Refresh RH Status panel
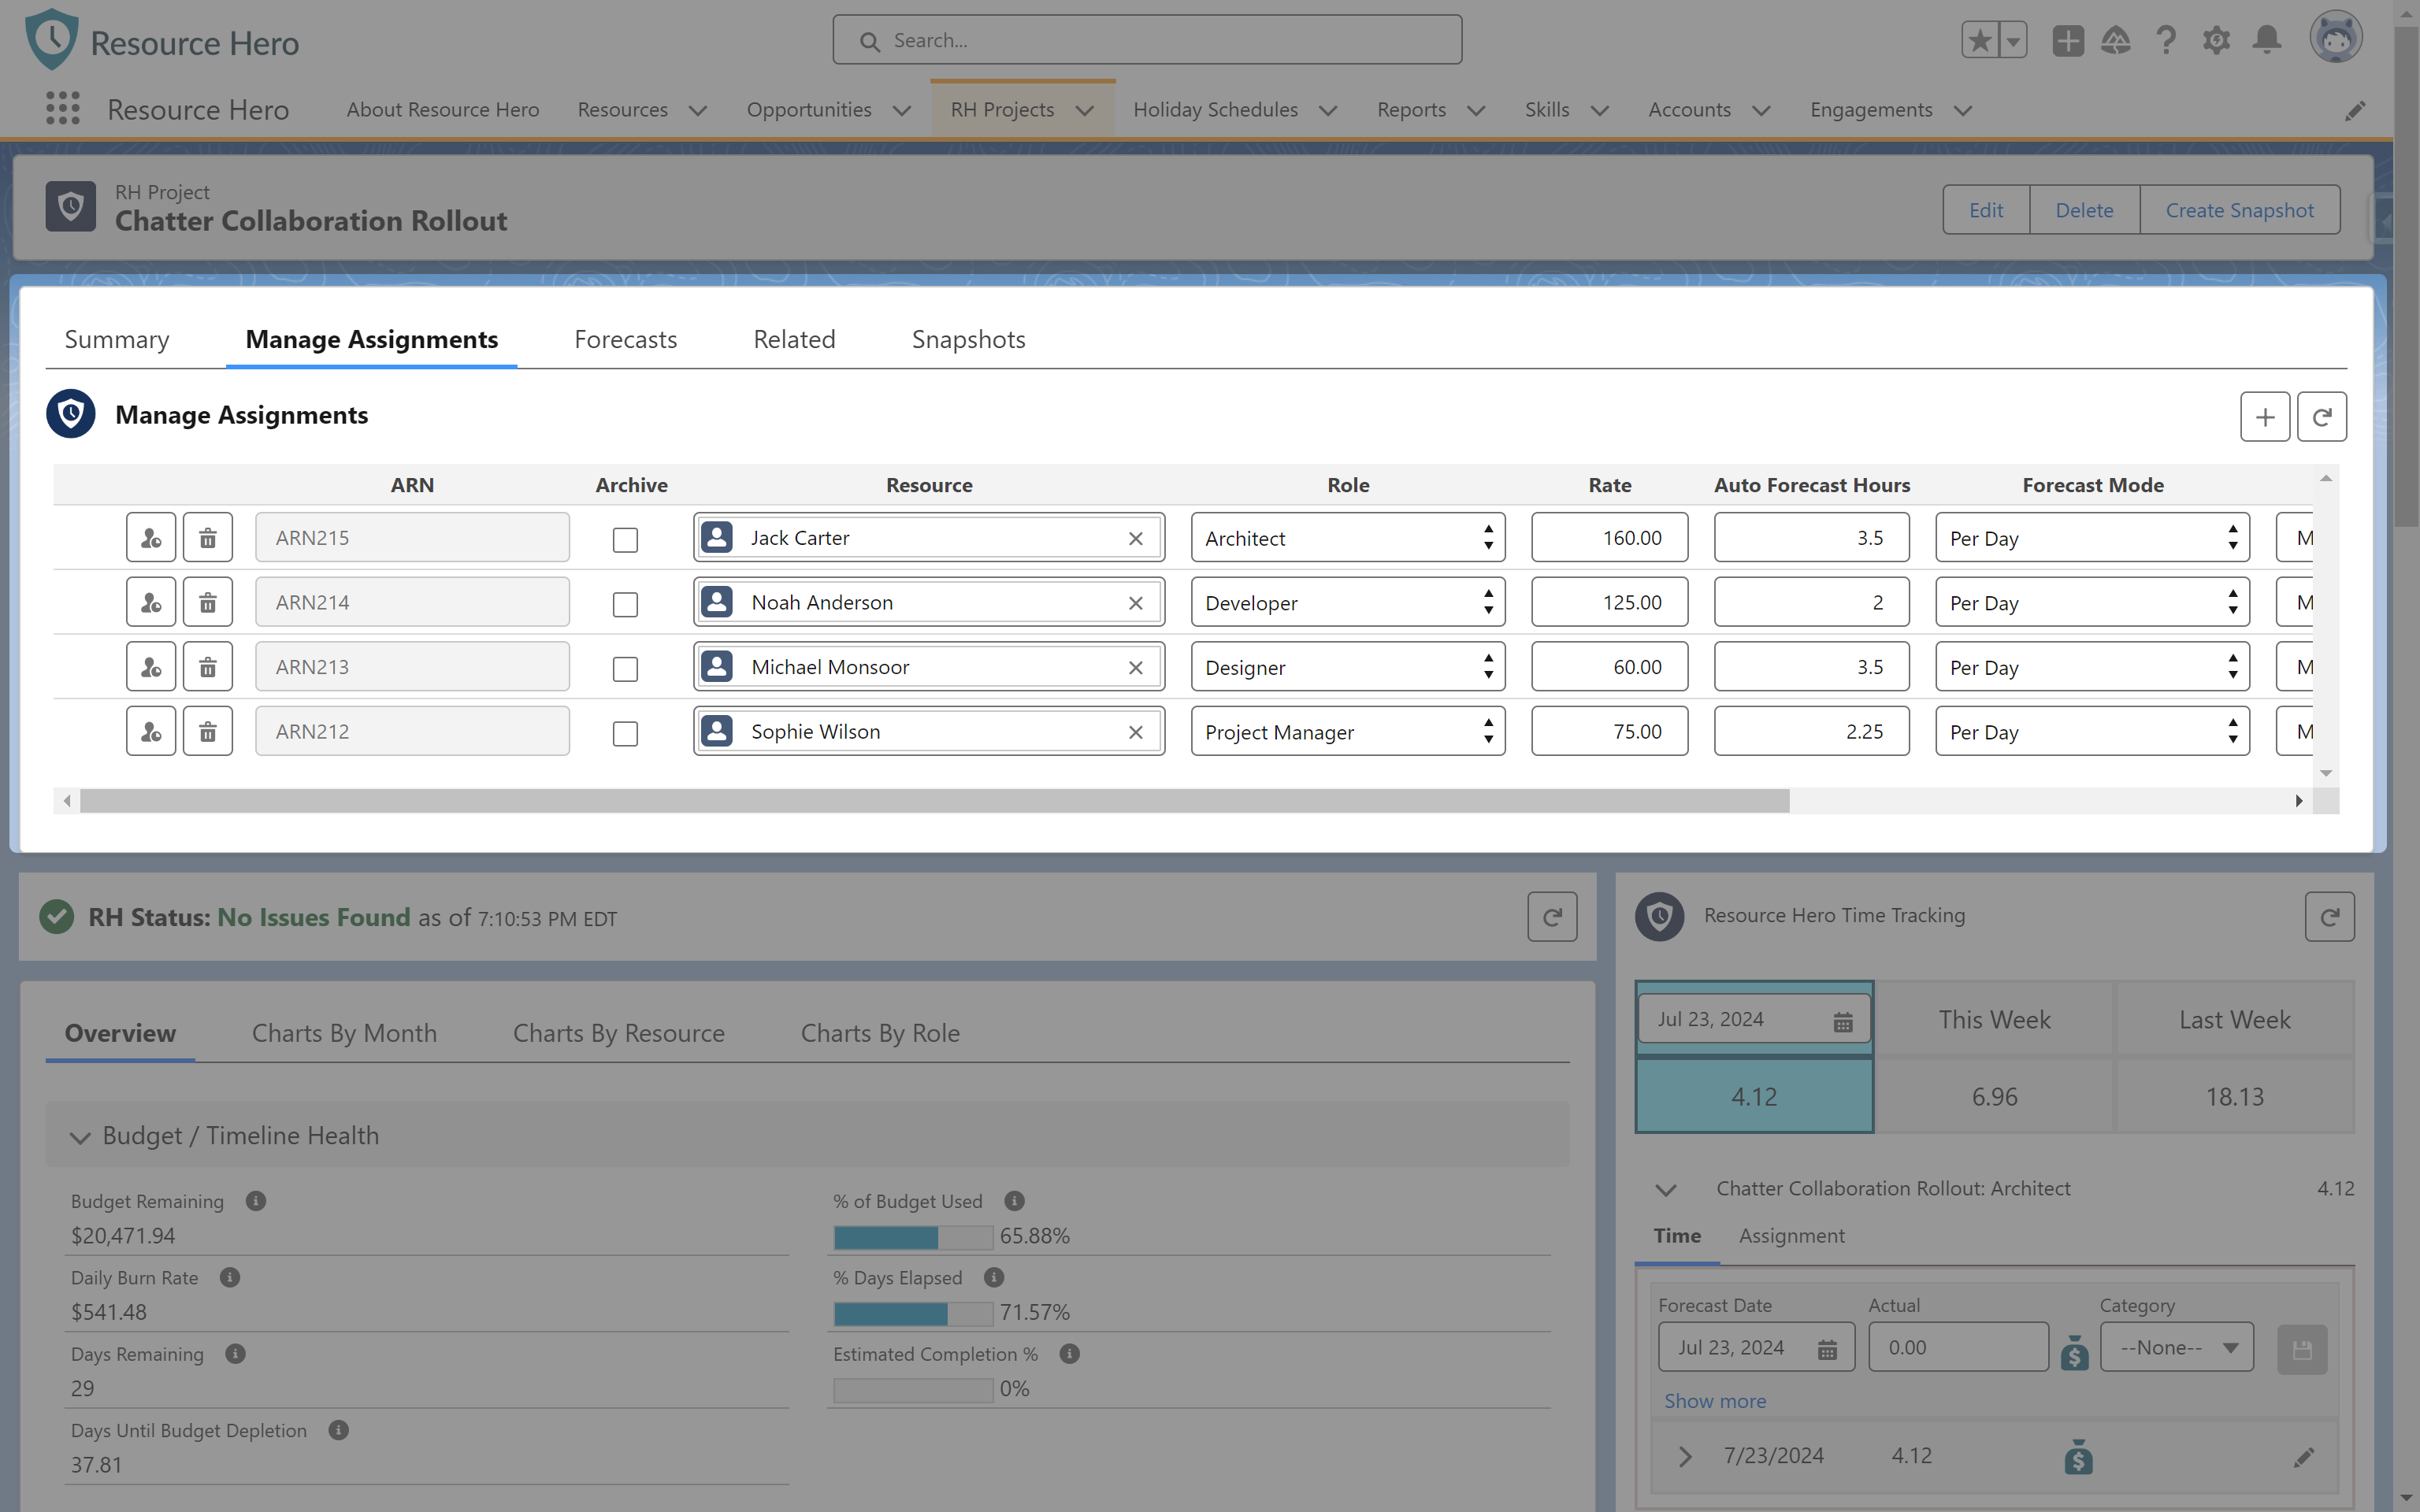This screenshot has width=2420, height=1512. click(x=1553, y=917)
